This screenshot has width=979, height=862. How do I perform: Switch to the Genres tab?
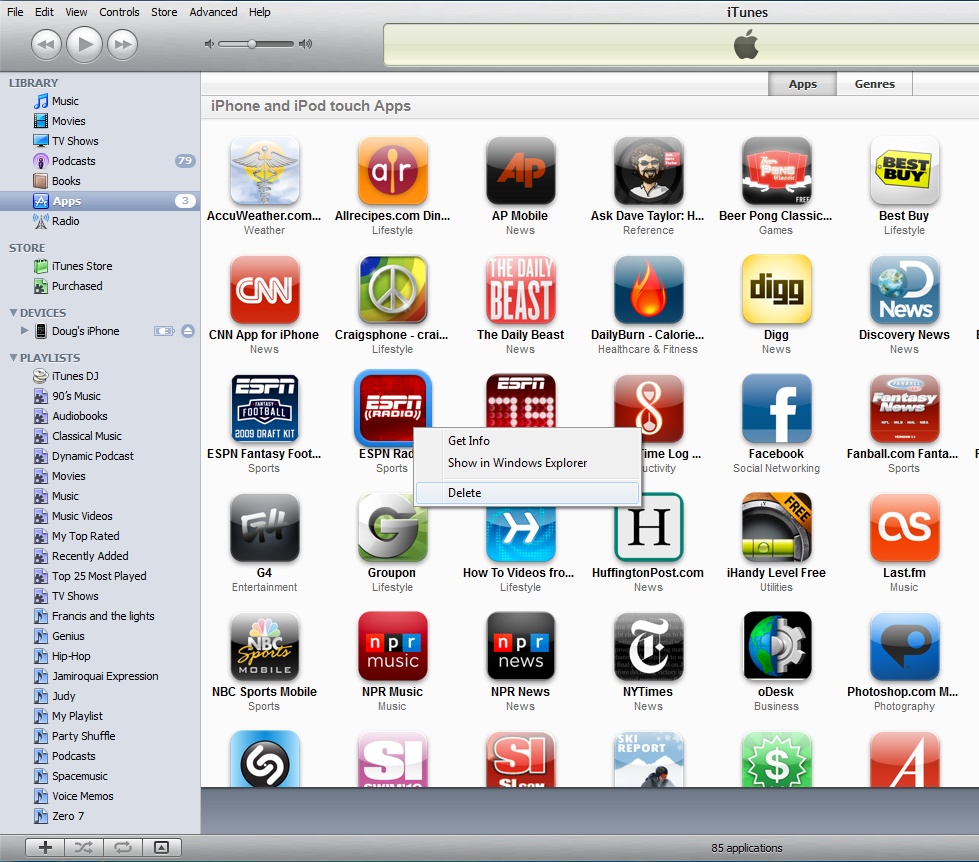[x=875, y=84]
